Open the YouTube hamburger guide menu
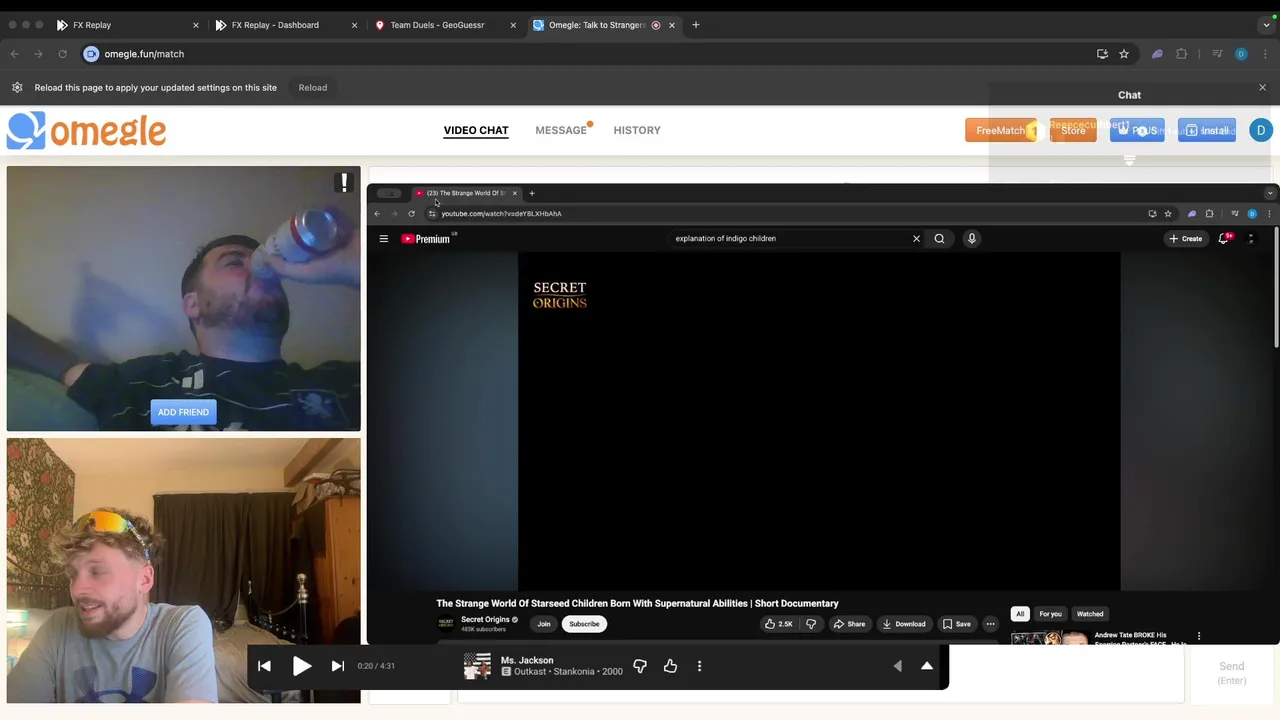The height and width of the screenshot is (720, 1280). click(x=383, y=239)
